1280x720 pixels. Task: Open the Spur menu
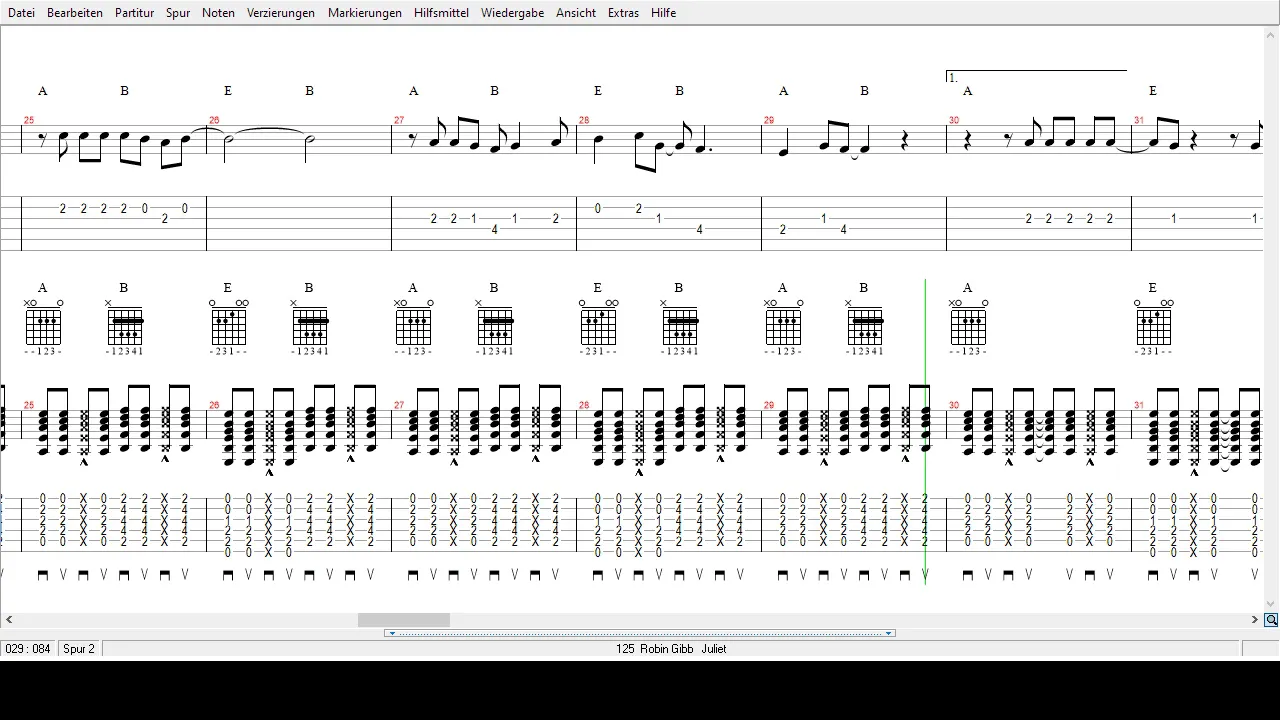178,13
